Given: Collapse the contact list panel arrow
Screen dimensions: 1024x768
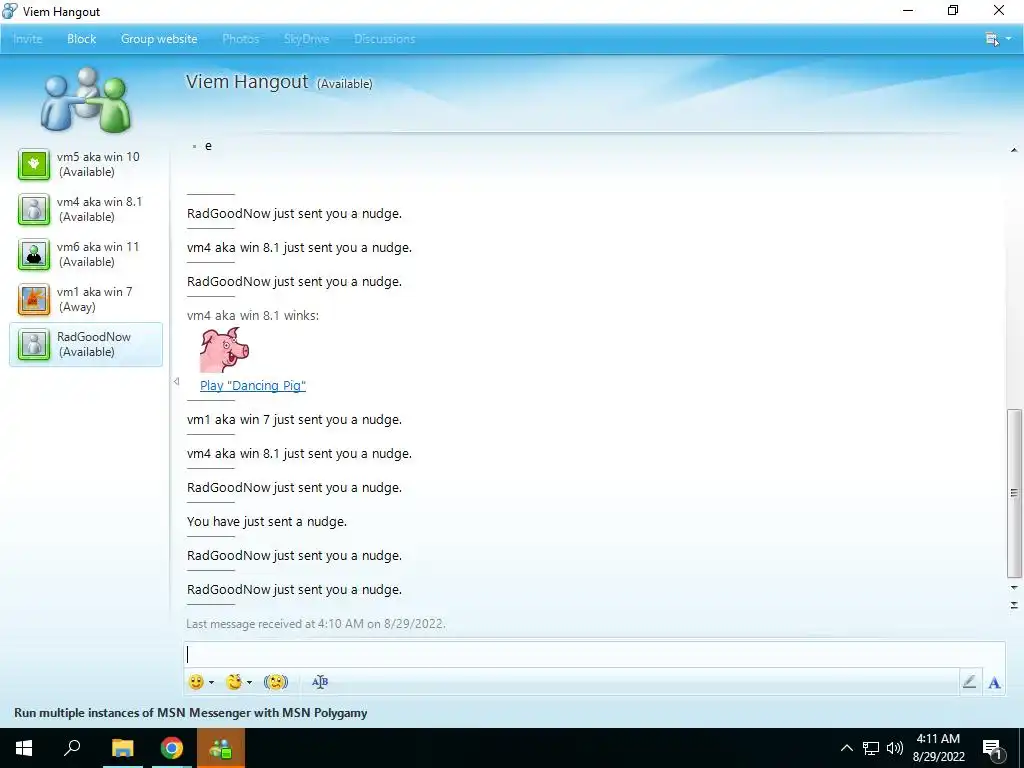Looking at the screenshot, I should click(176, 381).
